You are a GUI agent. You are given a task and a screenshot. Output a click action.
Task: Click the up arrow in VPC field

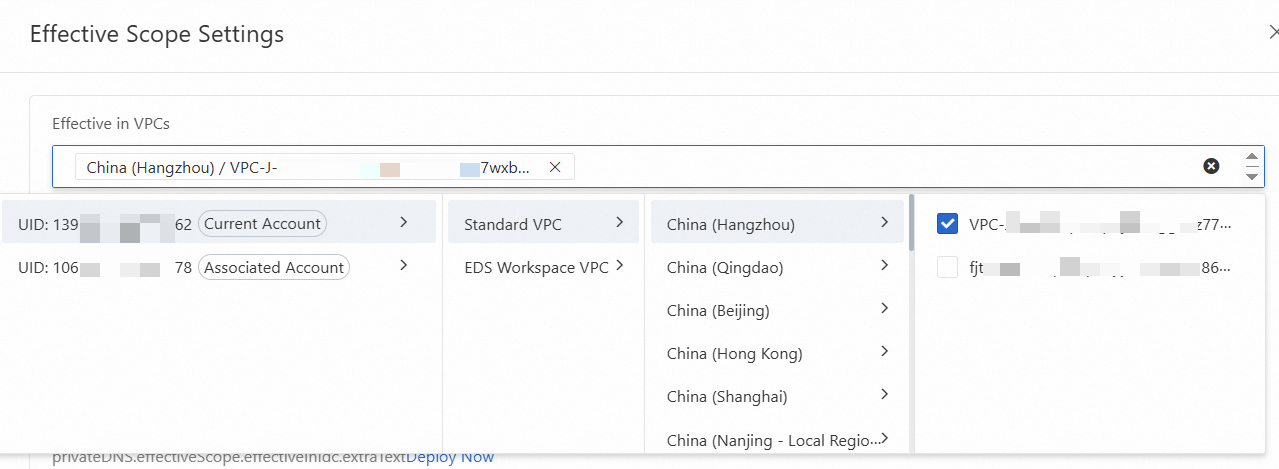pyautogui.click(x=1251, y=157)
